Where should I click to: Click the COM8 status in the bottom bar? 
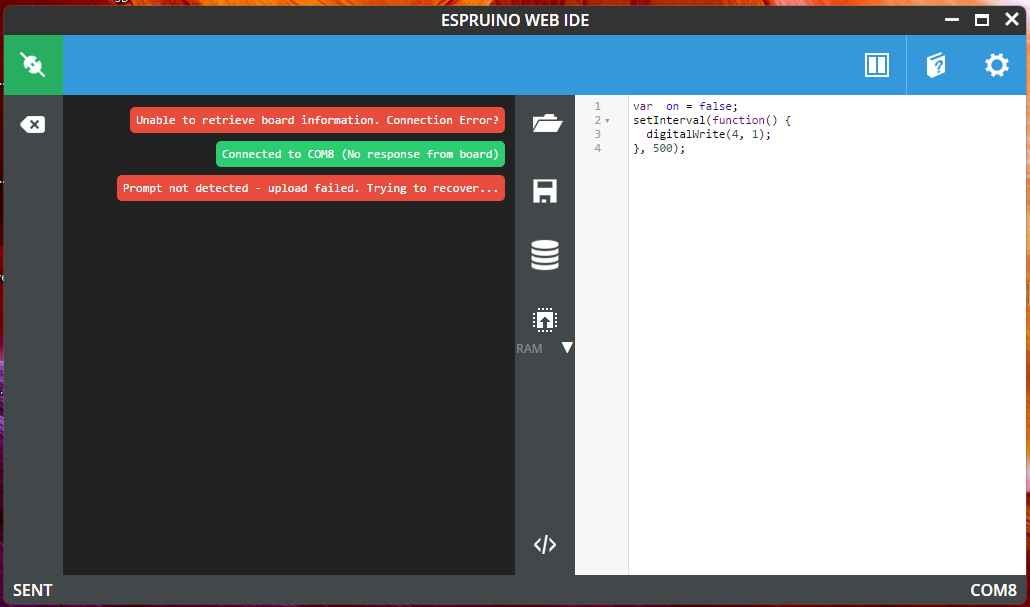993,591
